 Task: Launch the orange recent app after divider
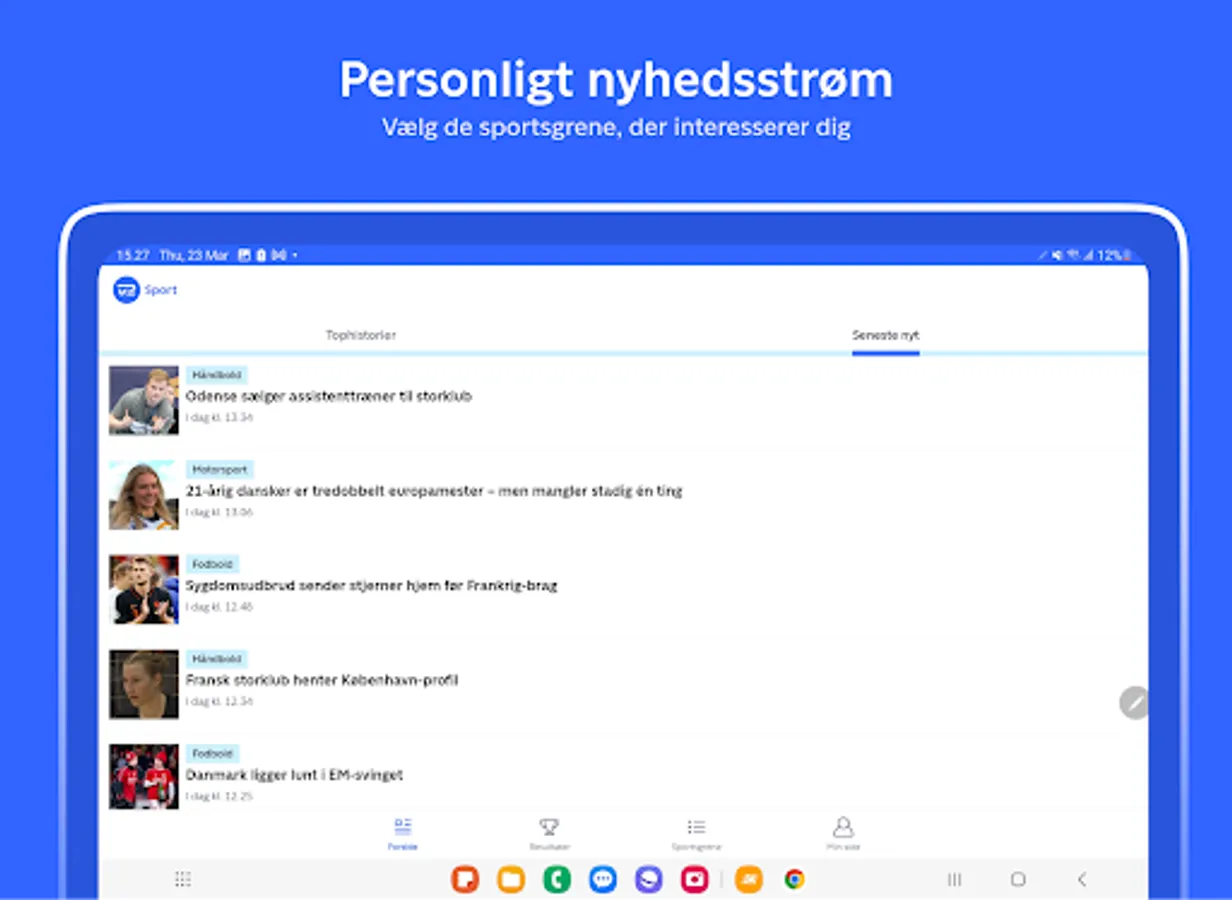coord(749,879)
